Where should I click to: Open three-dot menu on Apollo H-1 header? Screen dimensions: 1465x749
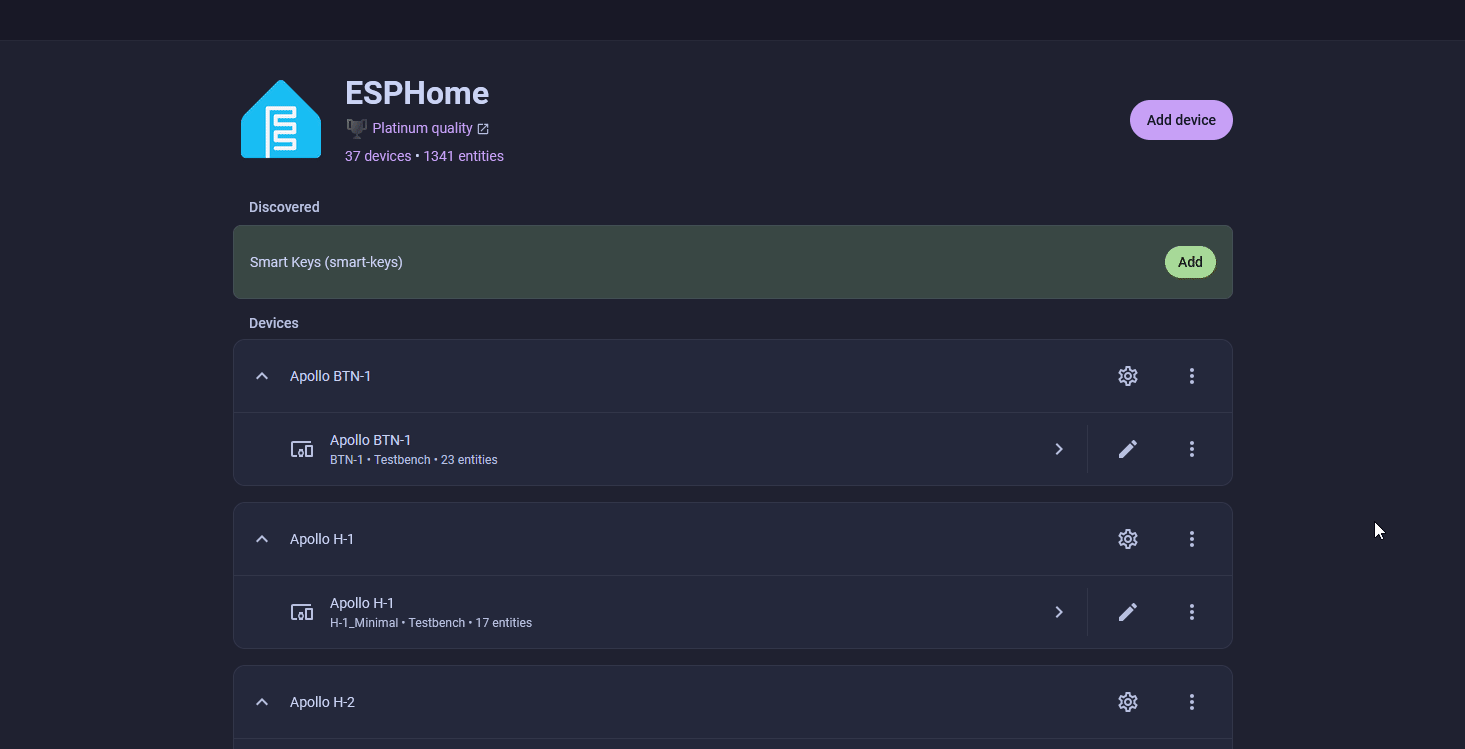(x=1191, y=539)
